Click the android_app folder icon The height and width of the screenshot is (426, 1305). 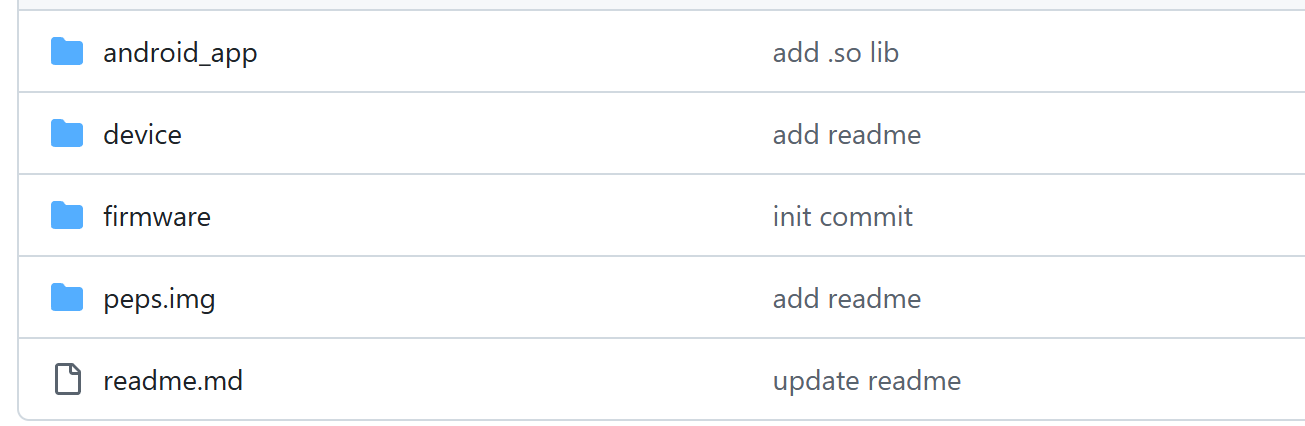pyautogui.click(x=67, y=51)
